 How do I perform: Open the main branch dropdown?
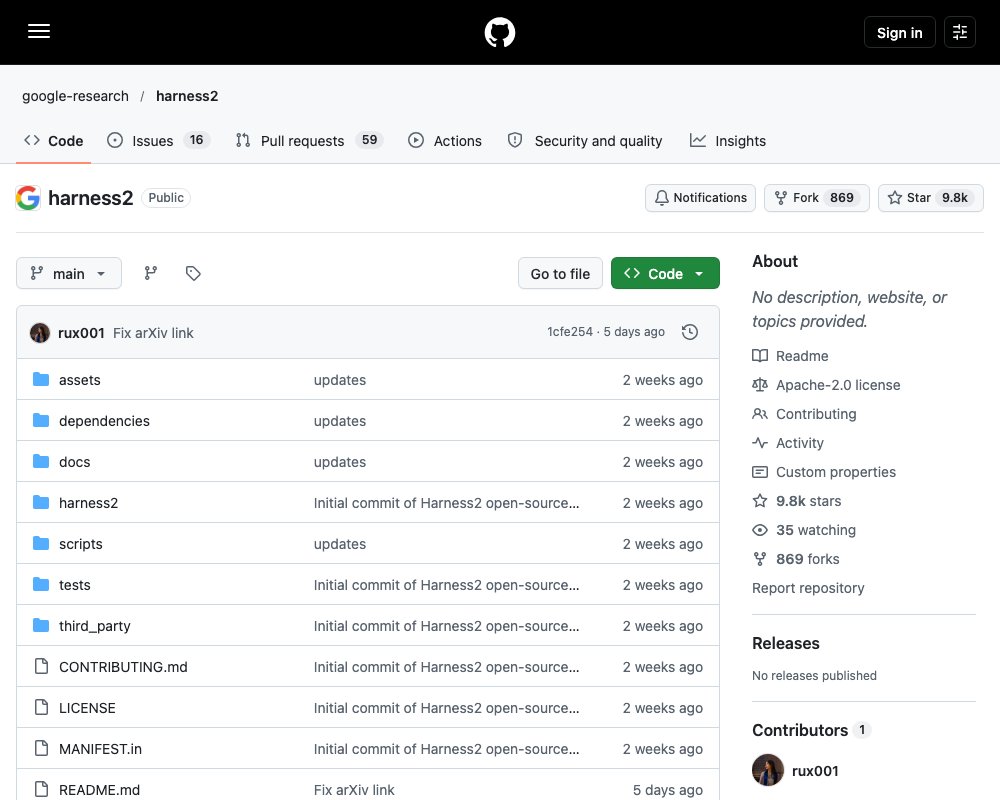pyautogui.click(x=69, y=274)
